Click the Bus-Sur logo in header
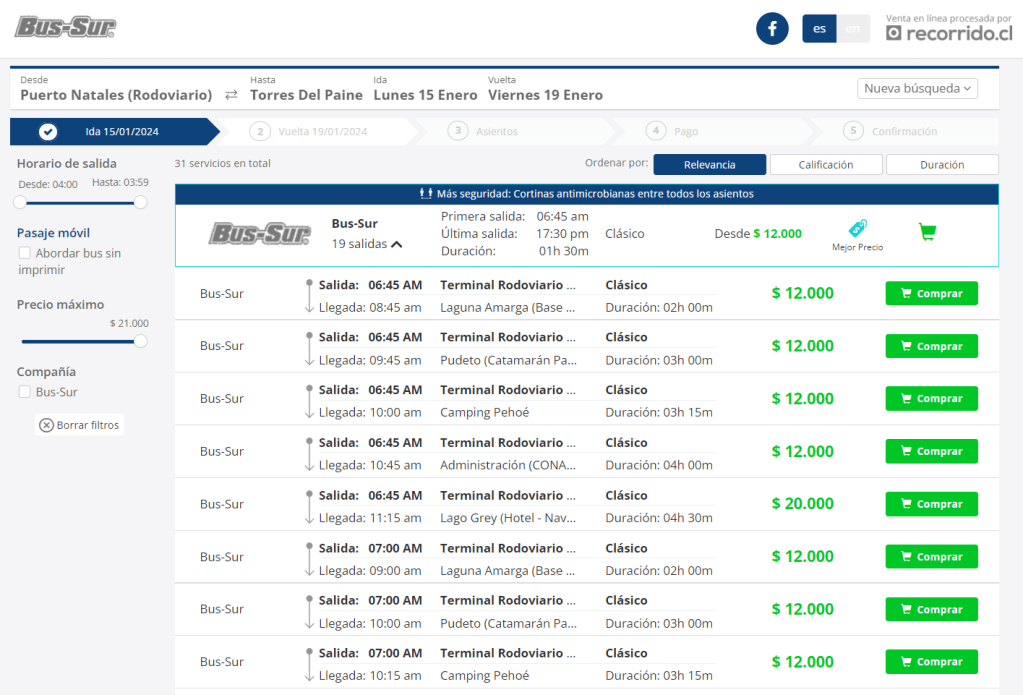The width and height of the screenshot is (1023, 695). (65, 27)
